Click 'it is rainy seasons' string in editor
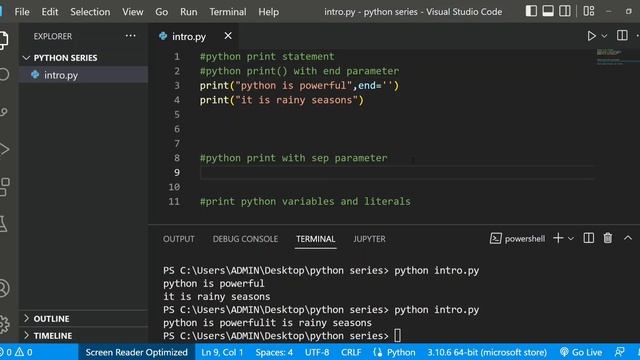The height and width of the screenshot is (360, 640). pyautogui.click(x=296, y=100)
